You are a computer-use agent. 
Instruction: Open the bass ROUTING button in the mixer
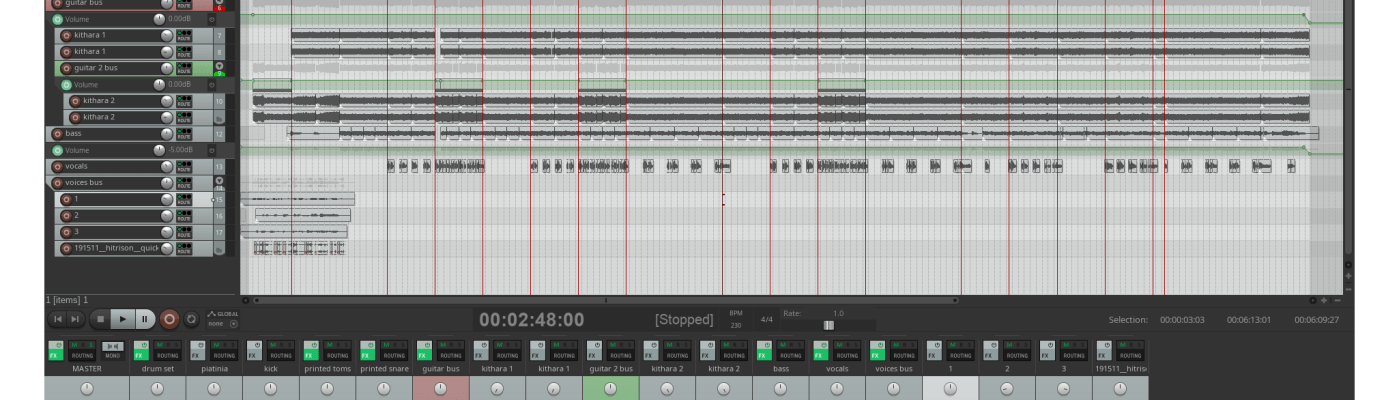(792, 355)
